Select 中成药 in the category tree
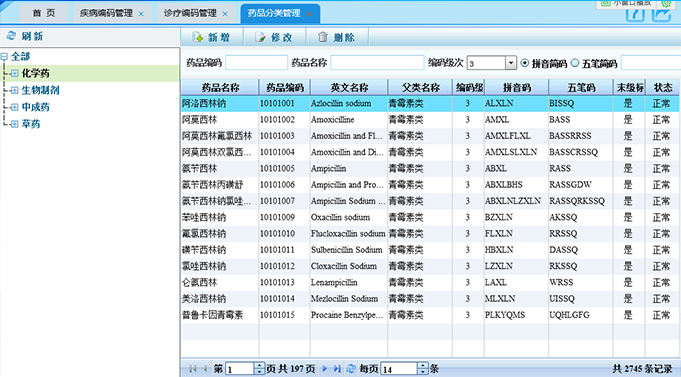 point(36,107)
